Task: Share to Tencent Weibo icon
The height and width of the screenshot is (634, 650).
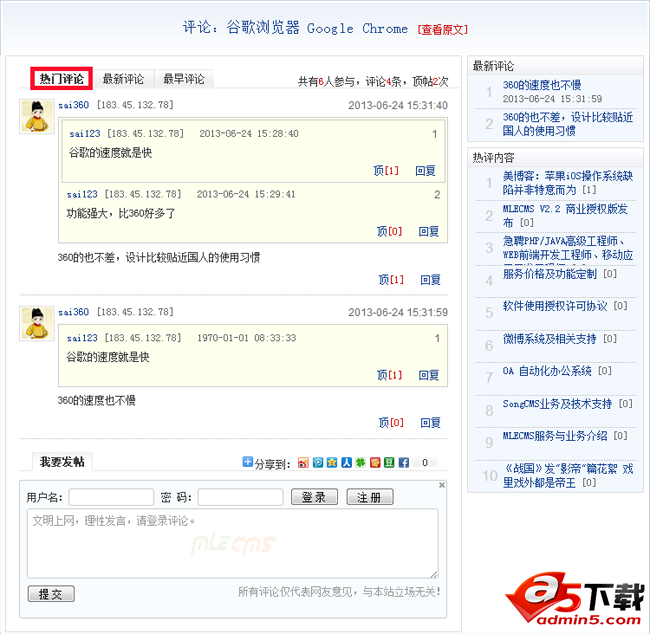Action: (318, 463)
